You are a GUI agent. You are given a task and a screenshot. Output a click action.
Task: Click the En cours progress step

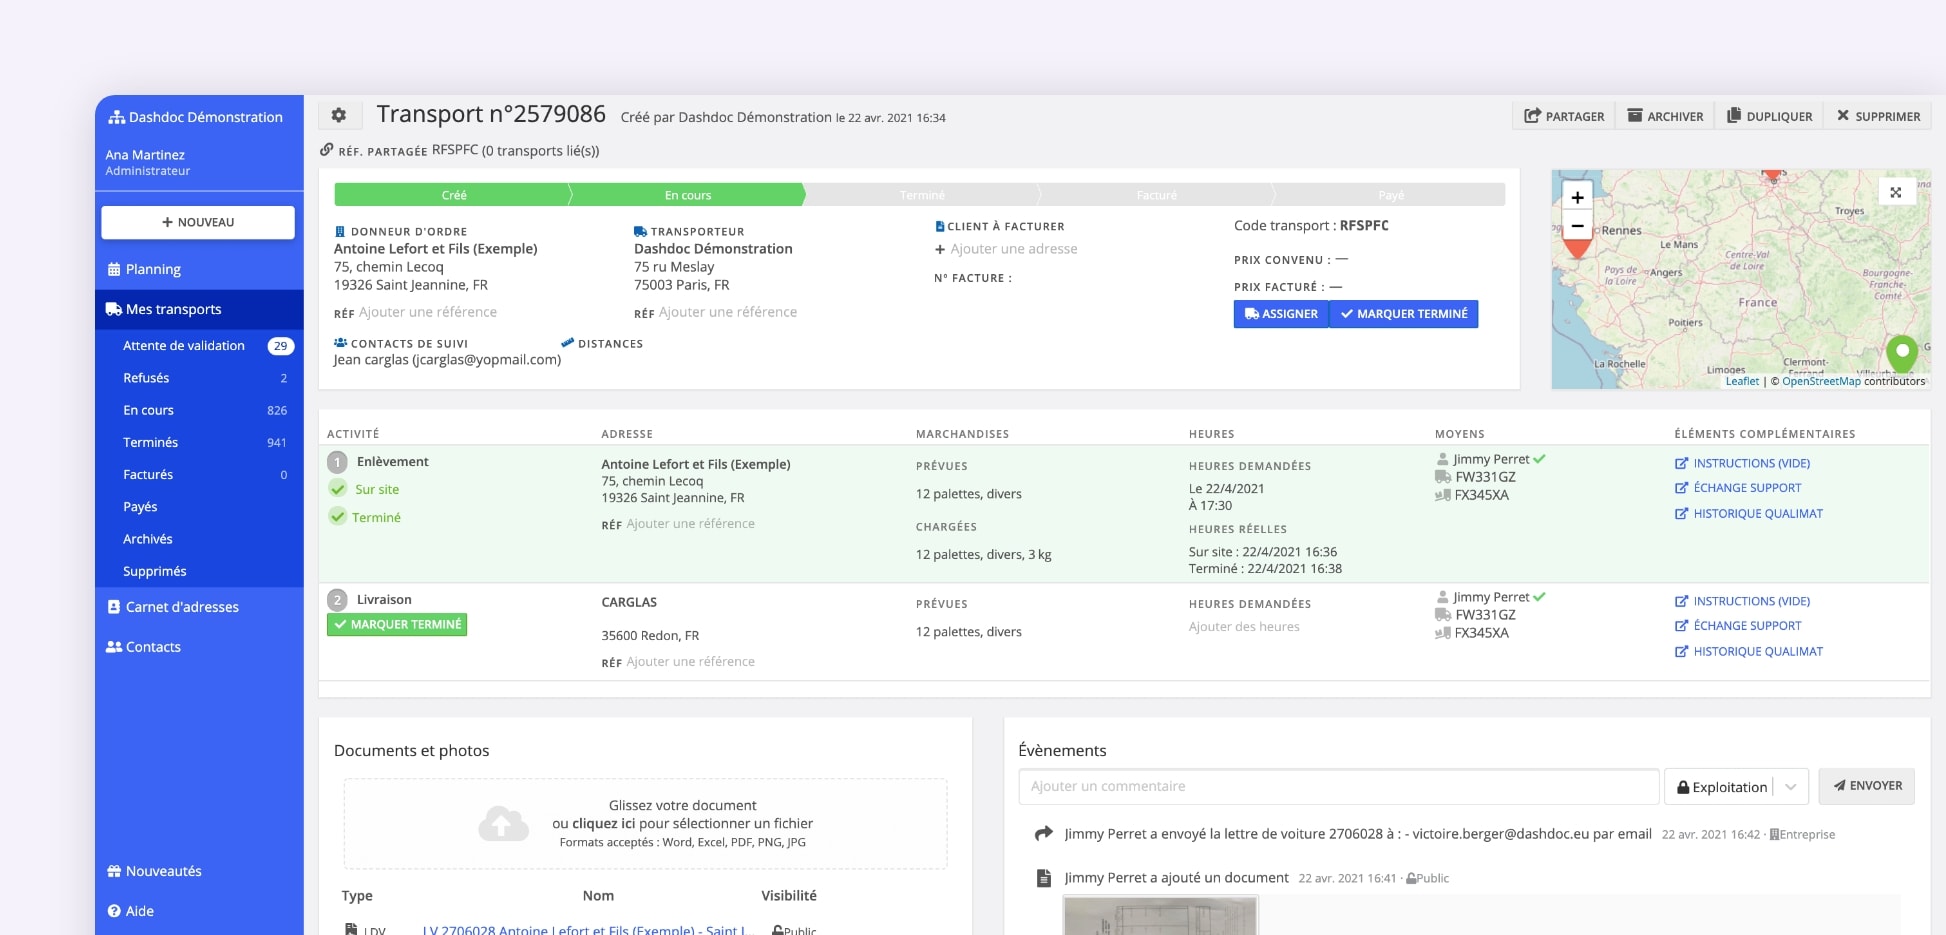pyautogui.click(x=687, y=195)
